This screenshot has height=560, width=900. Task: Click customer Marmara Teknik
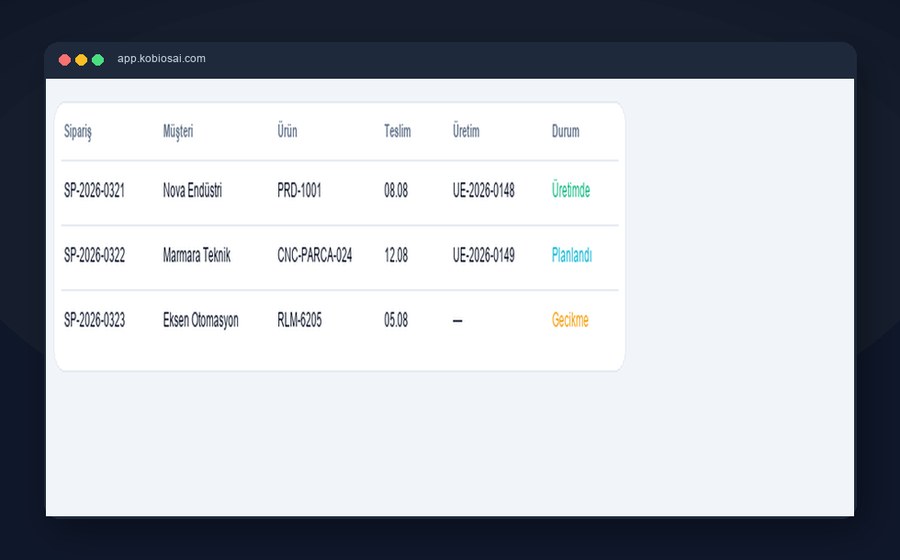(196, 255)
